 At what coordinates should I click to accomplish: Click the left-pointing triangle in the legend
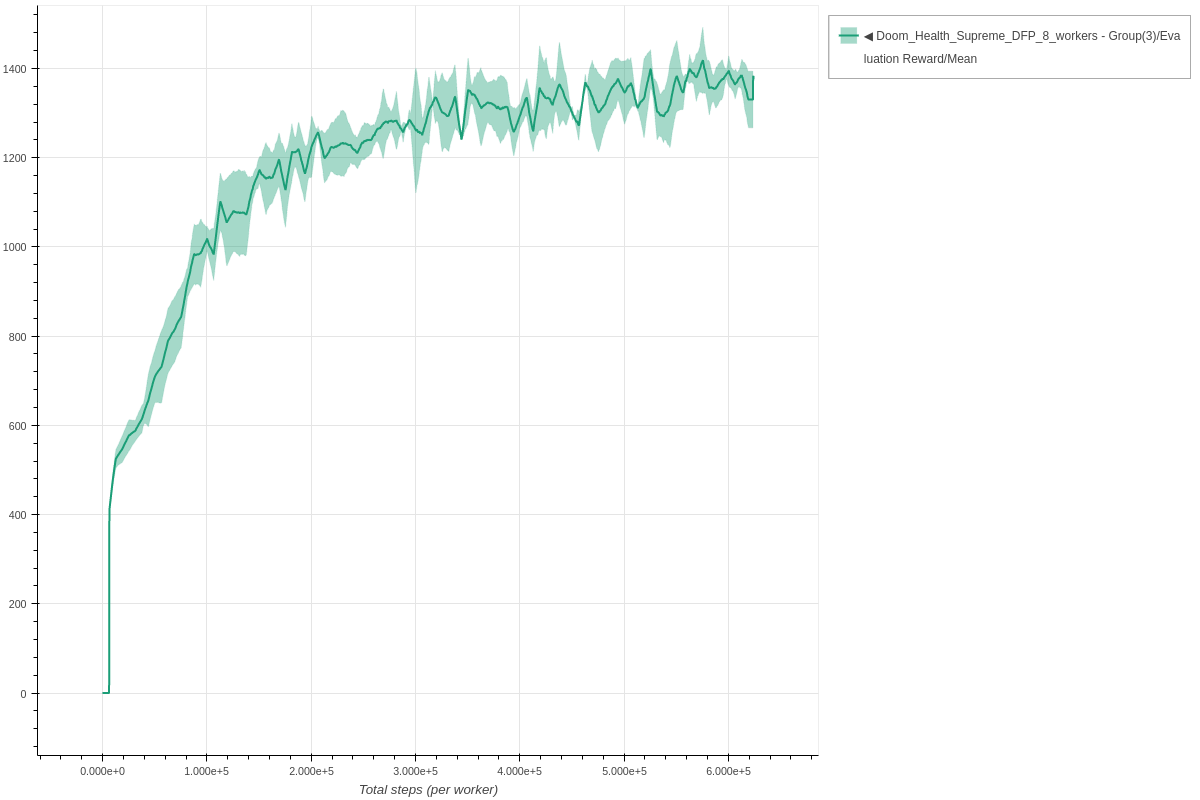pyautogui.click(x=868, y=36)
